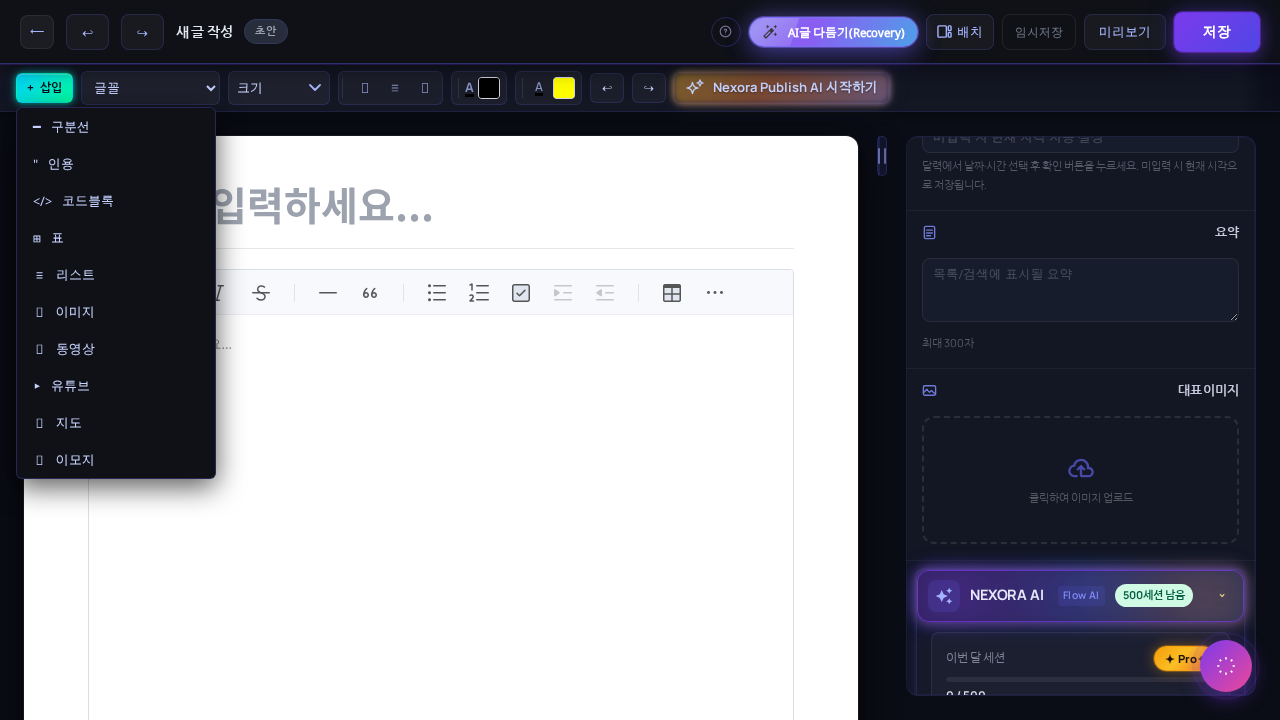Choose 이모지 from the insert menu
The height and width of the screenshot is (720, 1280).
(x=116, y=460)
